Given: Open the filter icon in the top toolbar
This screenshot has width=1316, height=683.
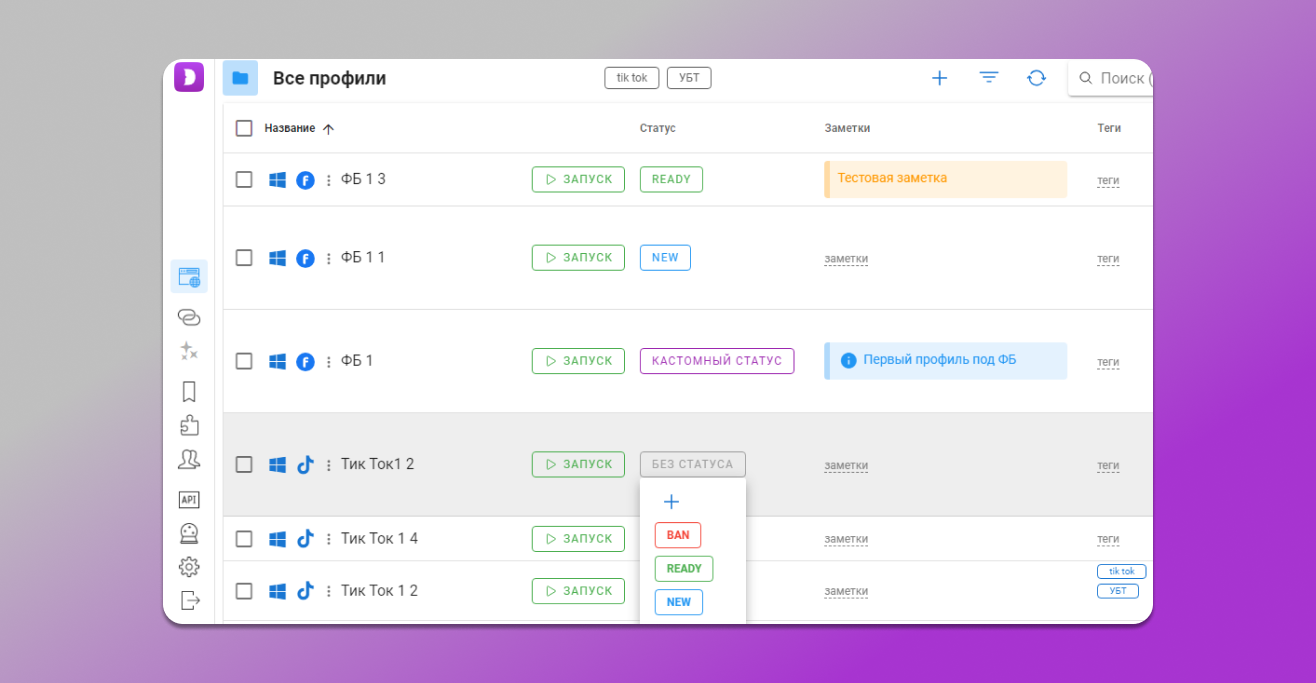Looking at the screenshot, I should point(989,78).
